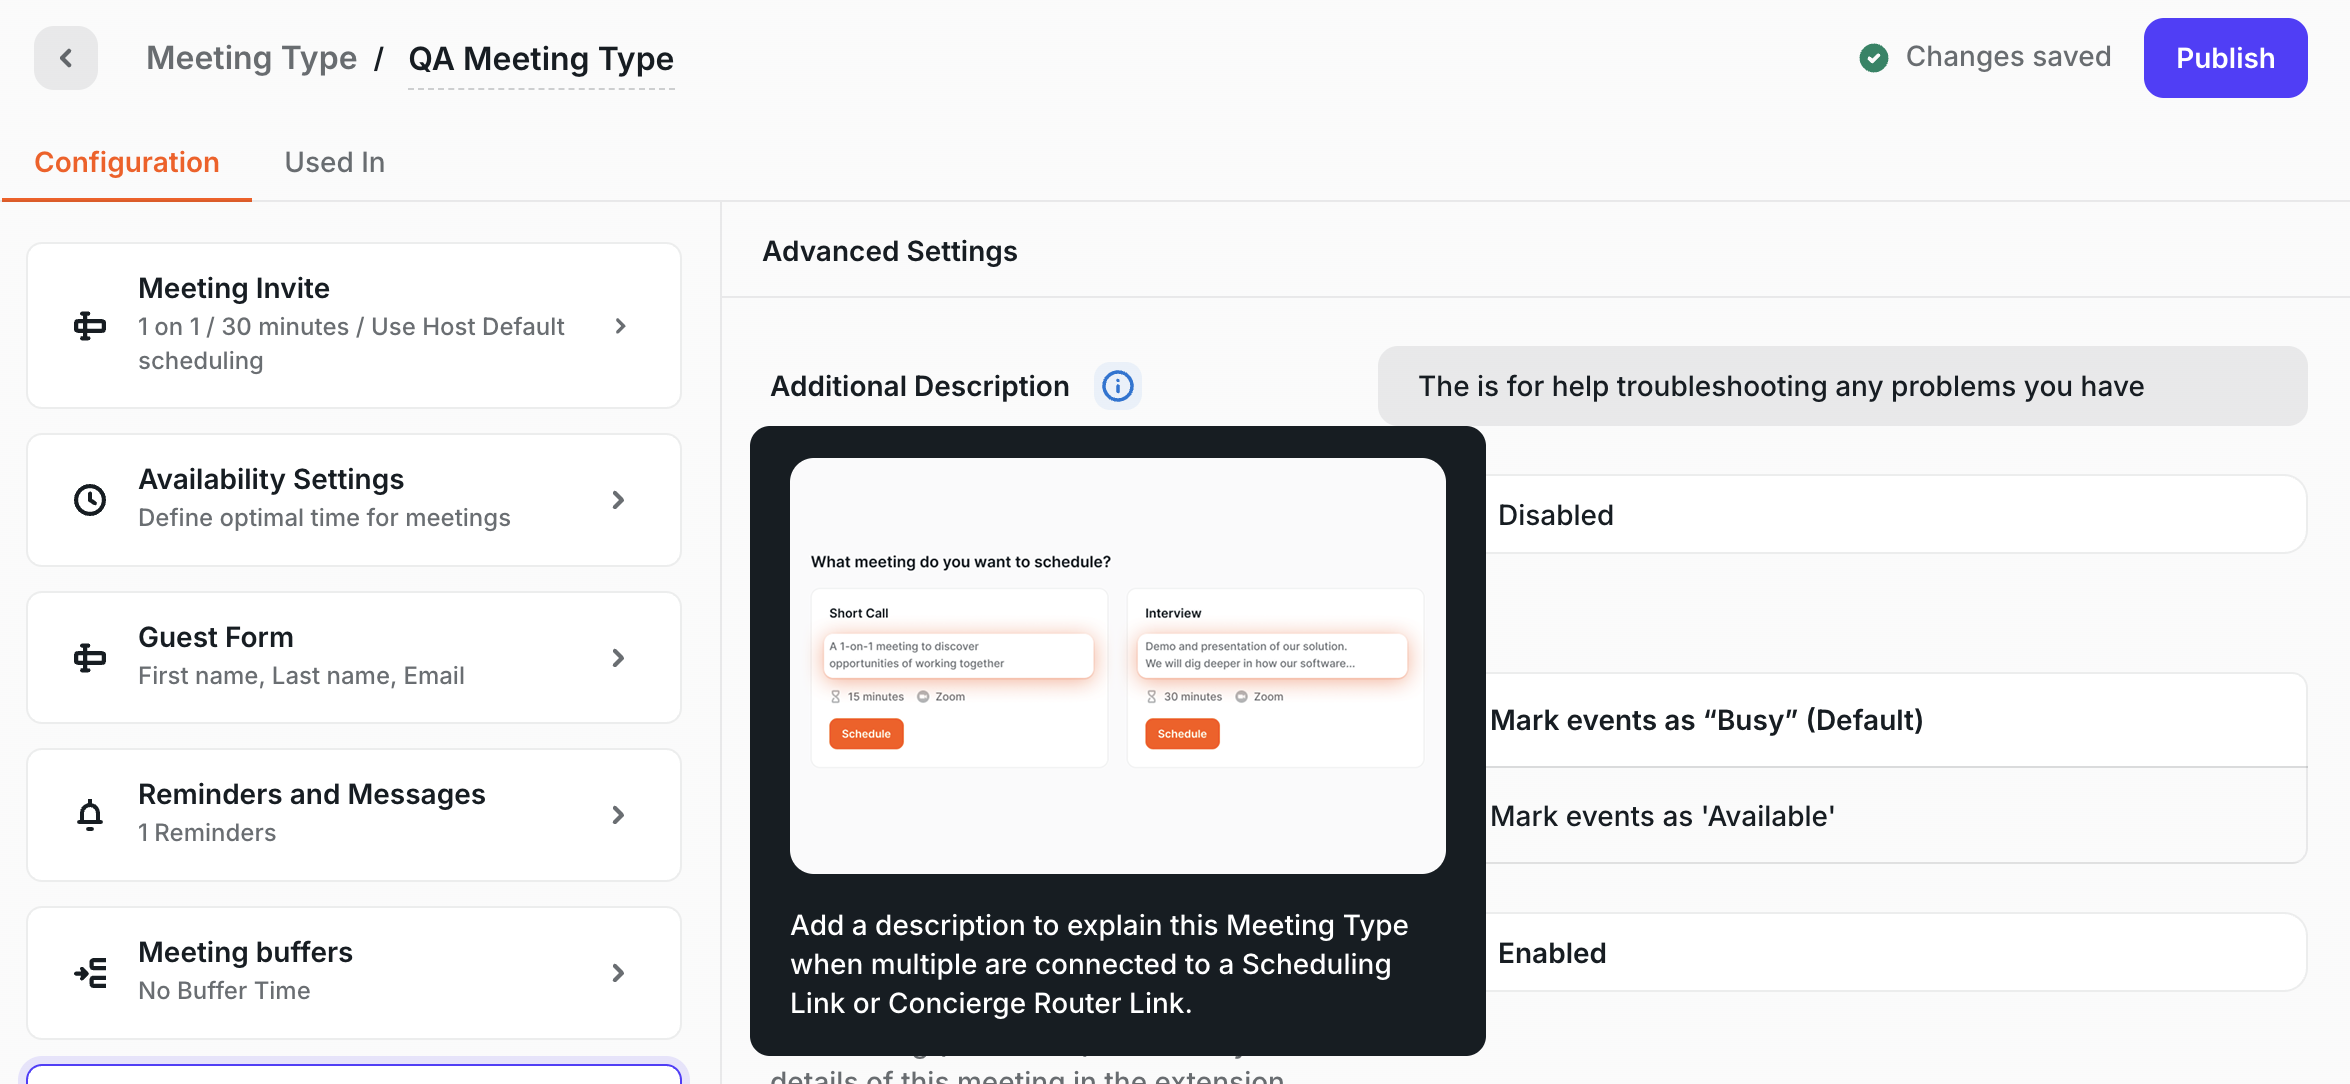The height and width of the screenshot is (1084, 2350).
Task: Open the Disabled dropdown field
Action: (1896, 515)
